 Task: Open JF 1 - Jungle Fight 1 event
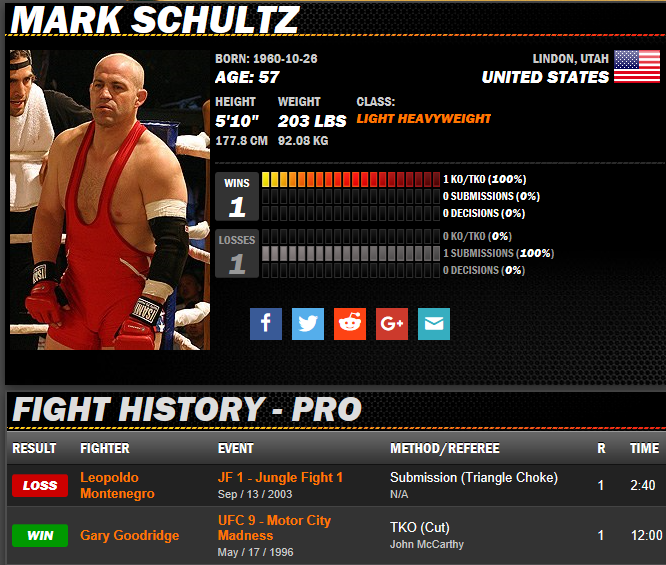(280, 477)
